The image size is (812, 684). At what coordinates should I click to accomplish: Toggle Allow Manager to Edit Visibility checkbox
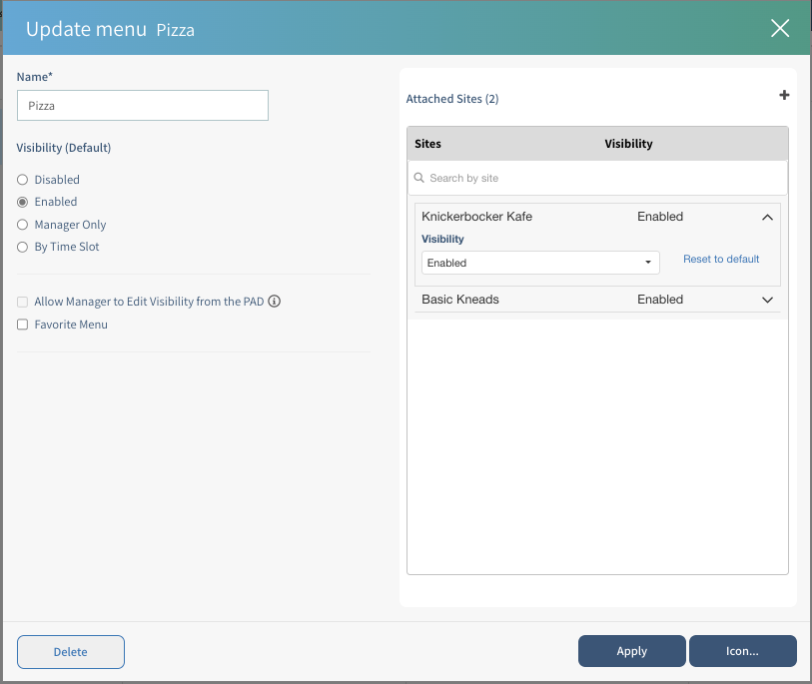23,301
